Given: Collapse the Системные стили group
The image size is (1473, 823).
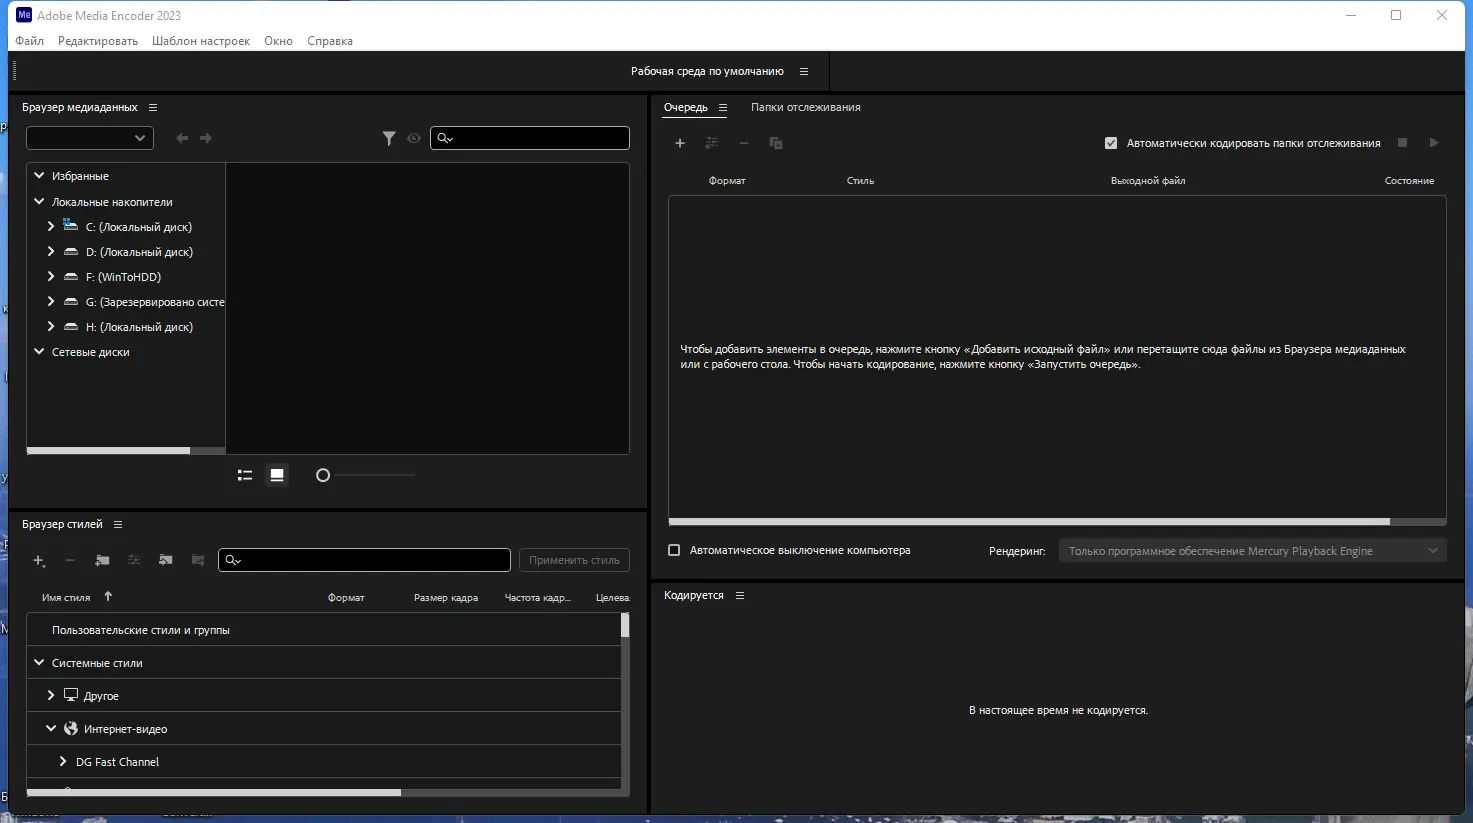Looking at the screenshot, I should 38,662.
